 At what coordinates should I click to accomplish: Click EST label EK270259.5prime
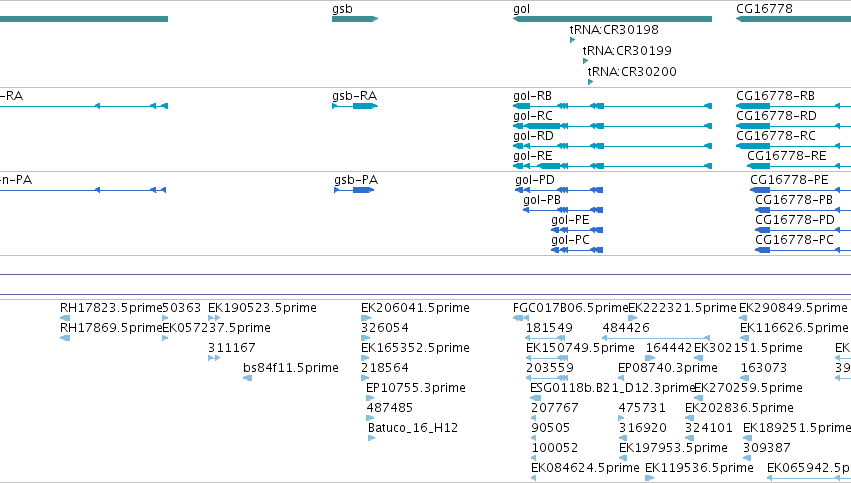(x=748, y=389)
